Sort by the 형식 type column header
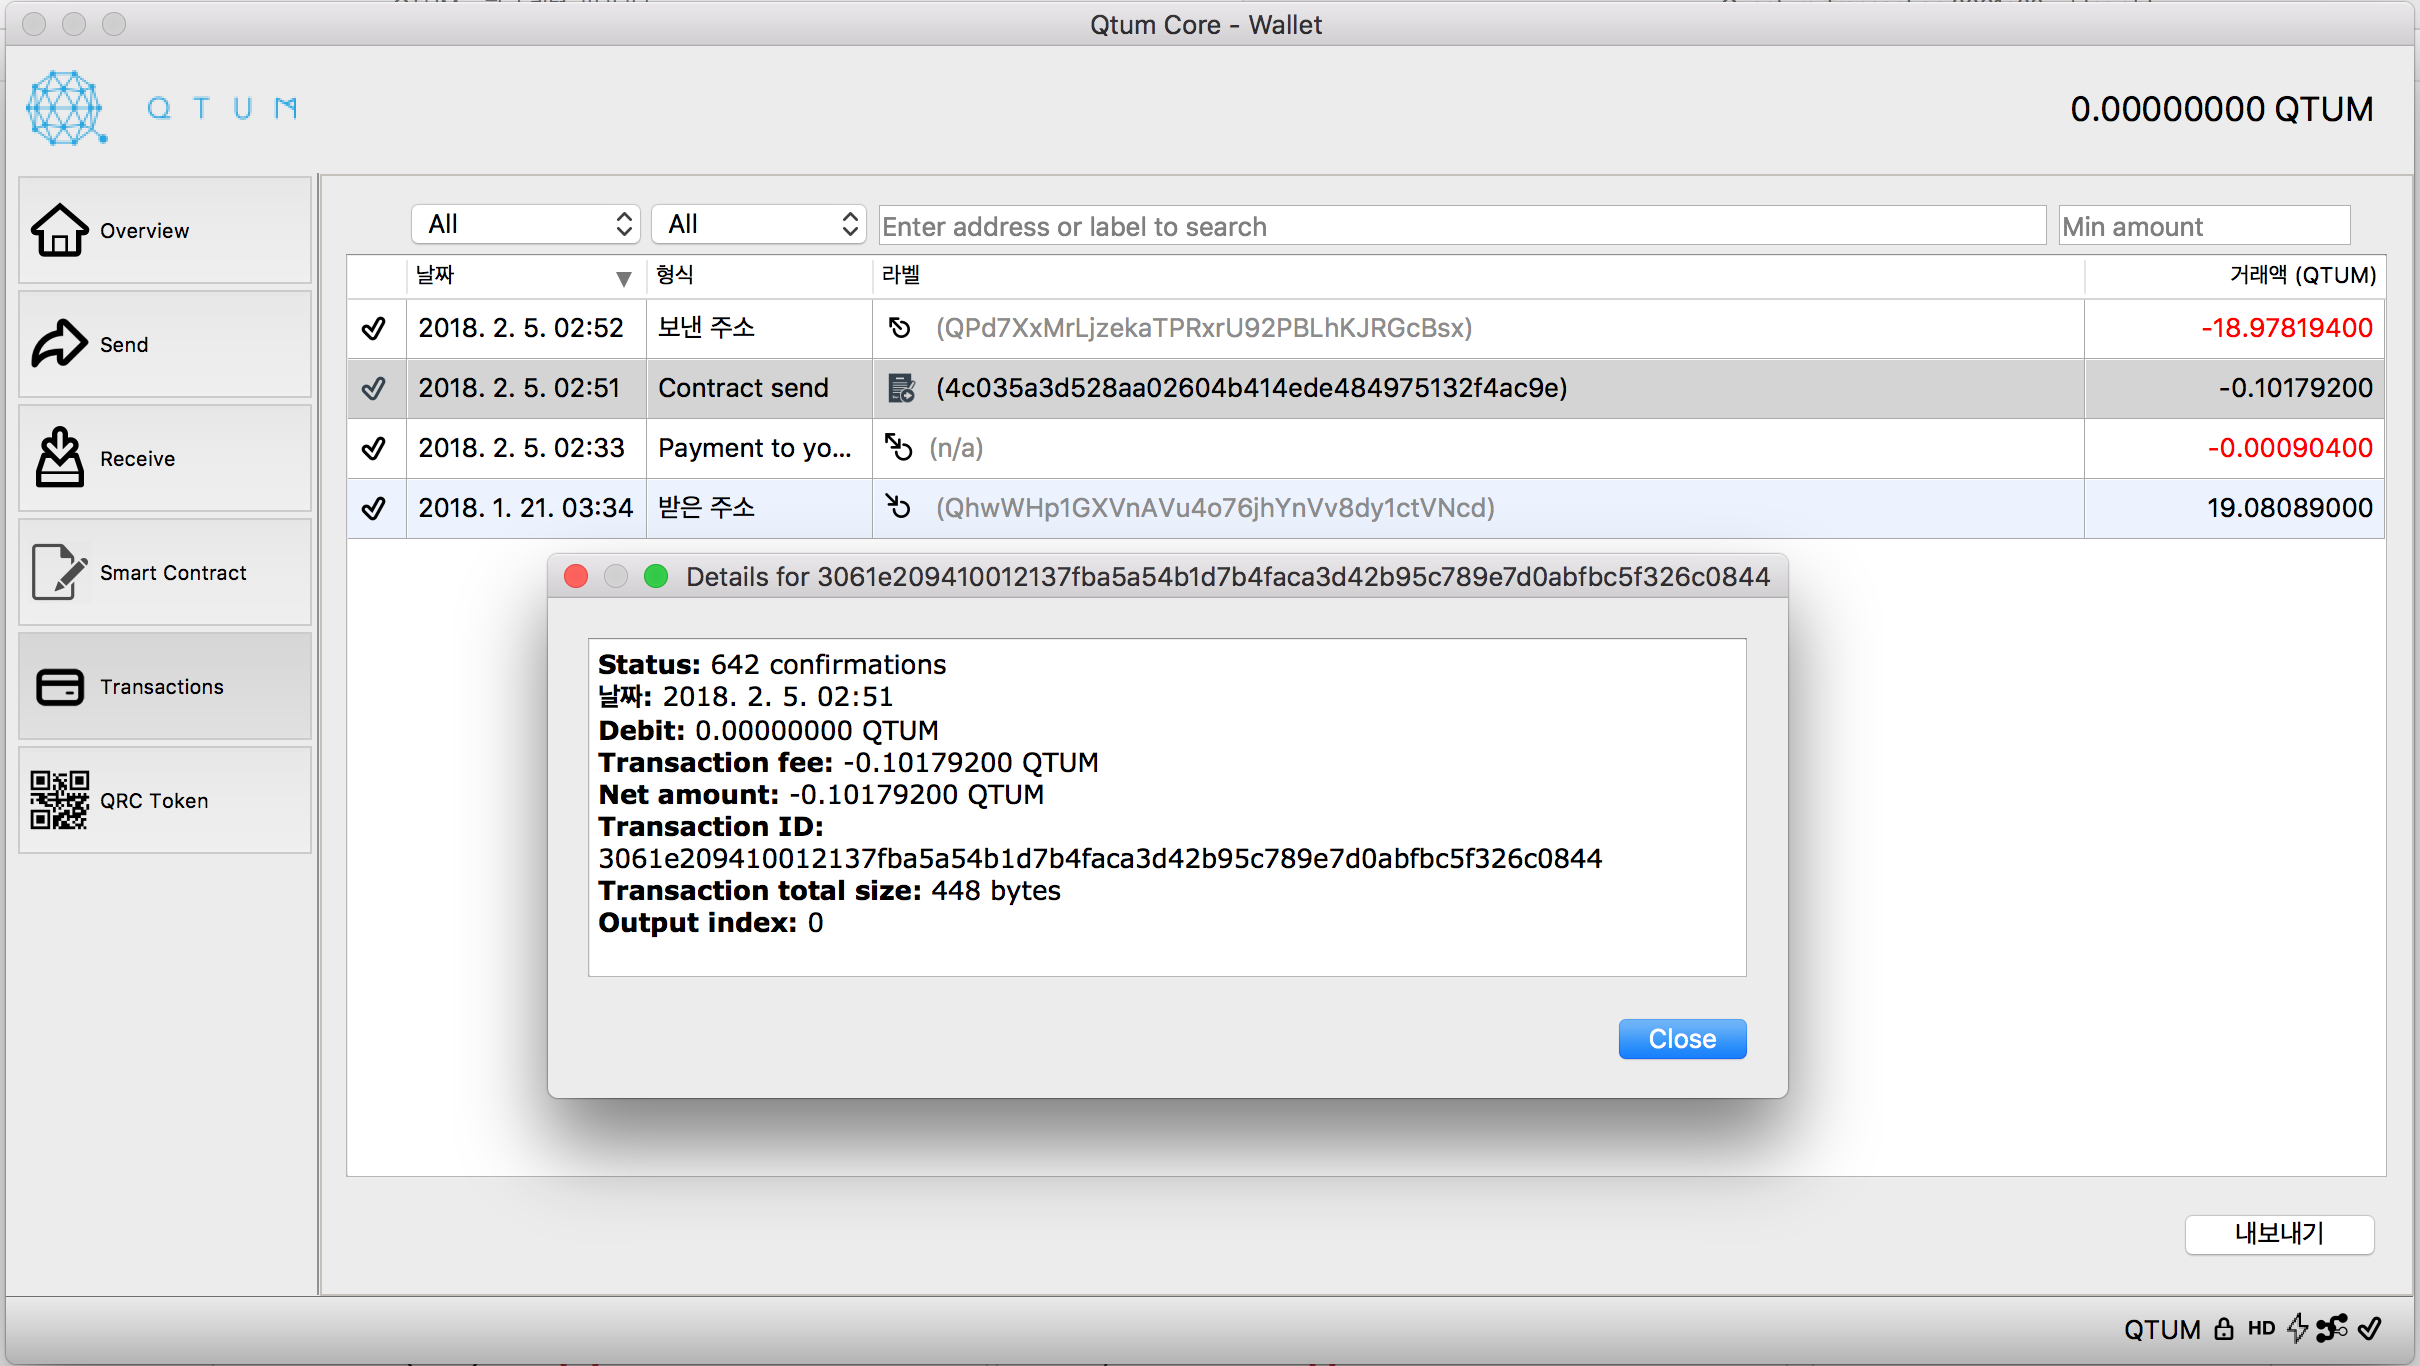 click(x=760, y=276)
